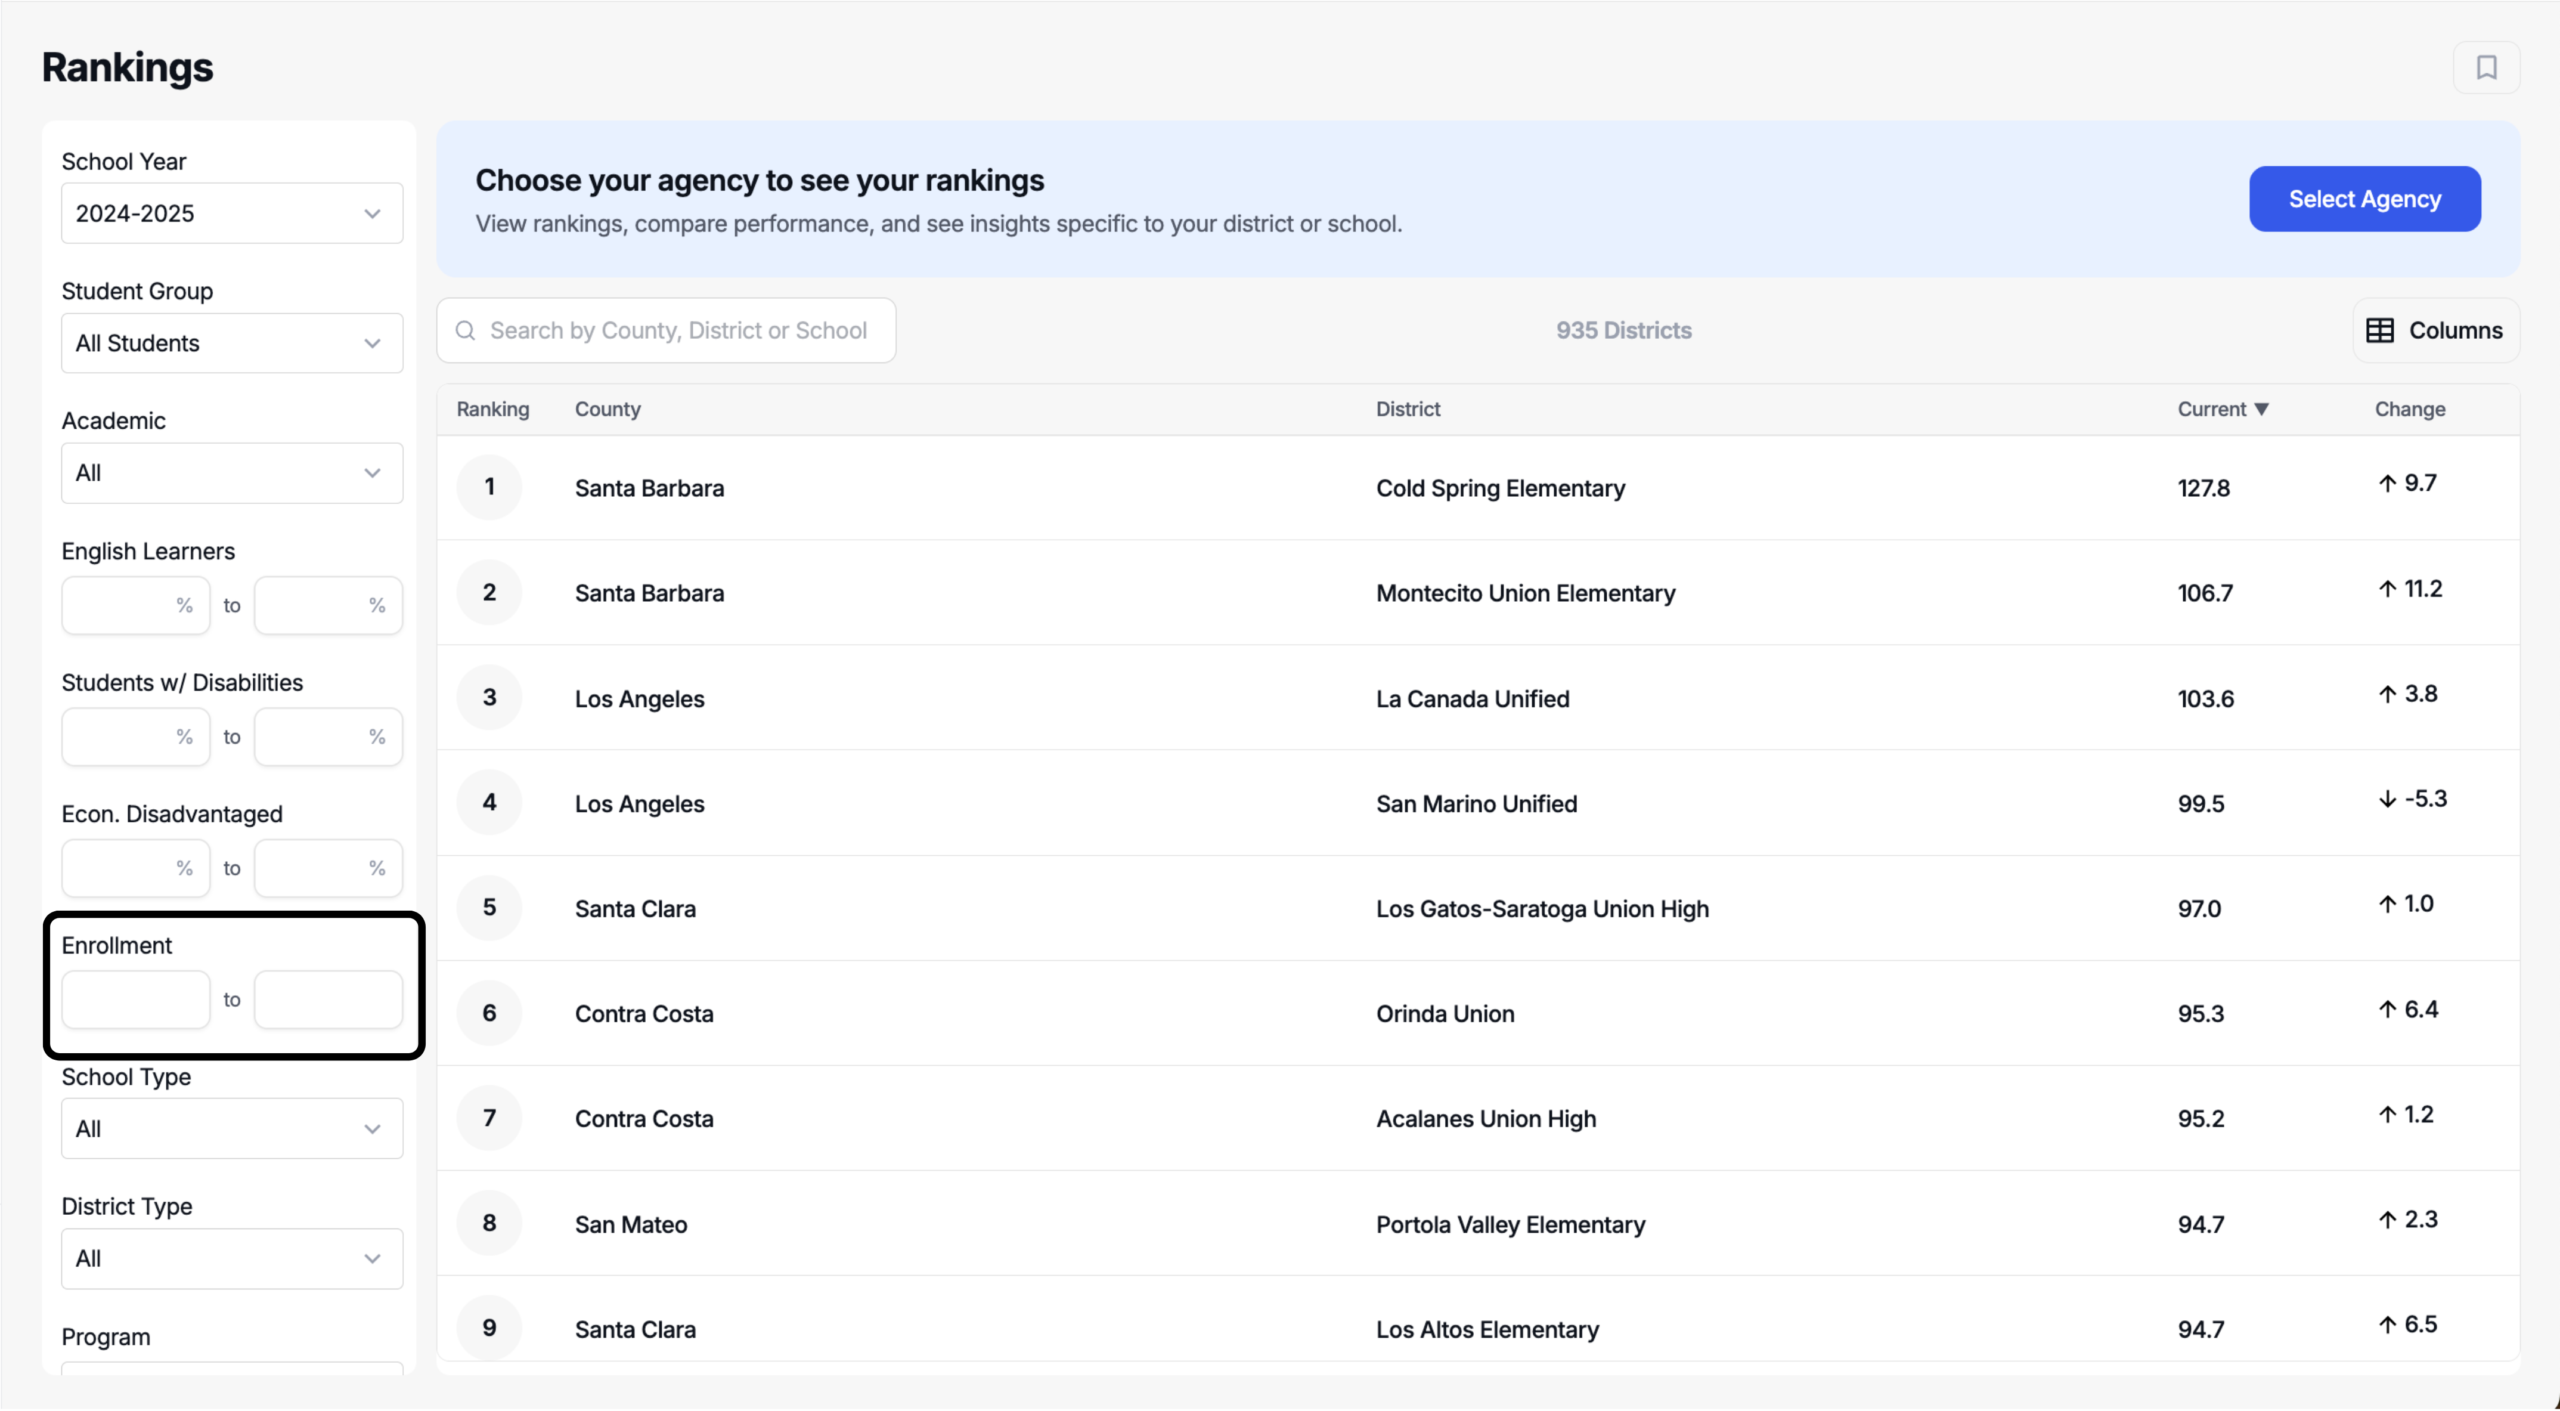This screenshot has width=2560, height=1411.
Task: Select Los Altos Elementary district
Action: pyautogui.click(x=1488, y=1330)
